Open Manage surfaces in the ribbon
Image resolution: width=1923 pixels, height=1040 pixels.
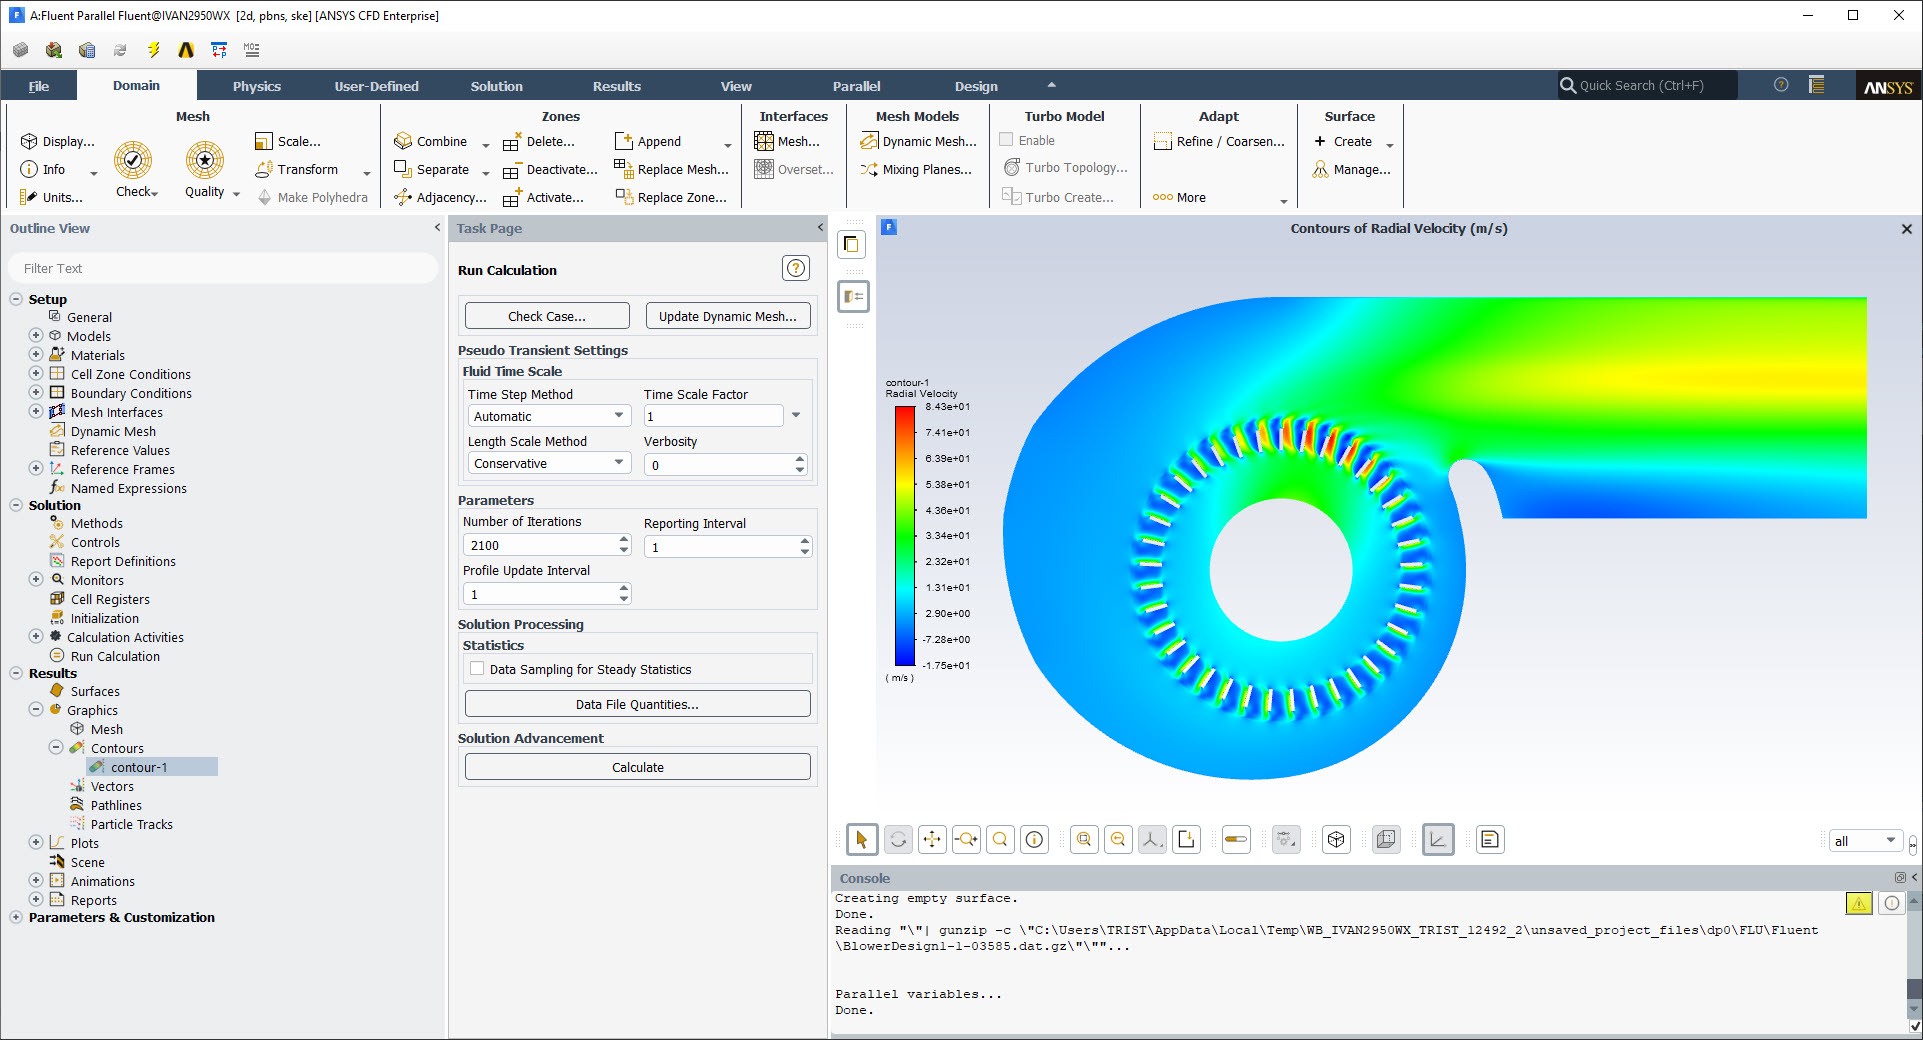1352,169
